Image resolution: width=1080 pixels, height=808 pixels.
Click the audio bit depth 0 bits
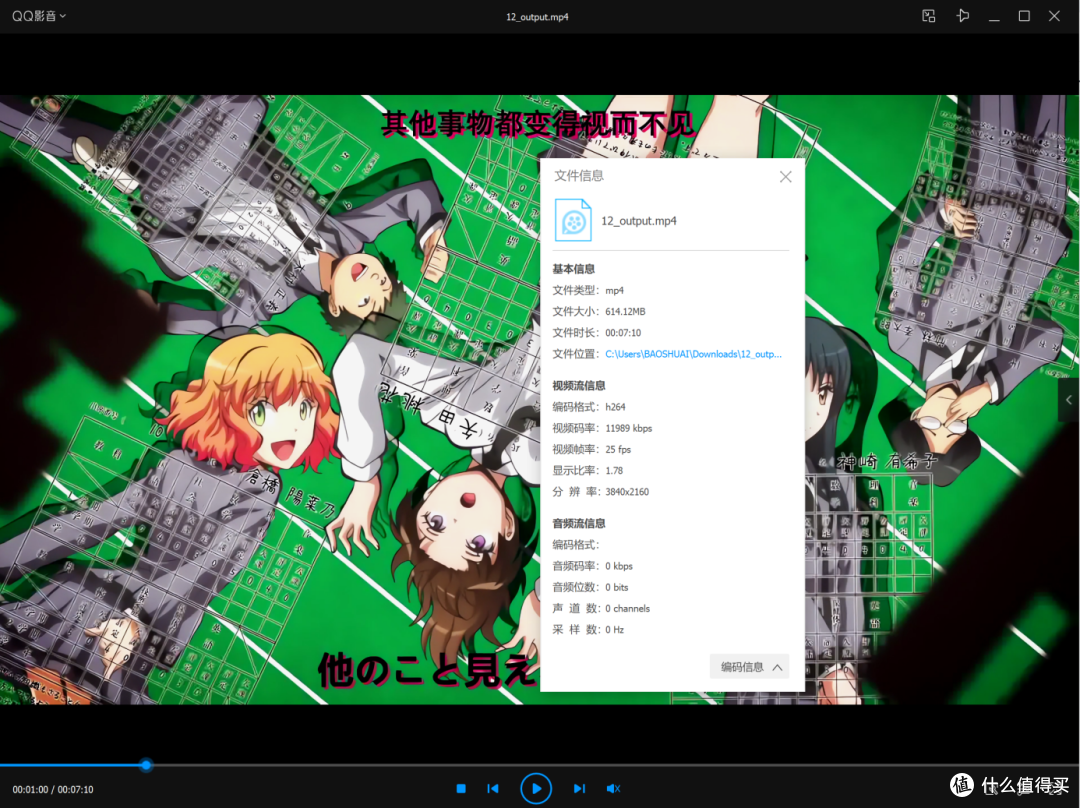616,588
